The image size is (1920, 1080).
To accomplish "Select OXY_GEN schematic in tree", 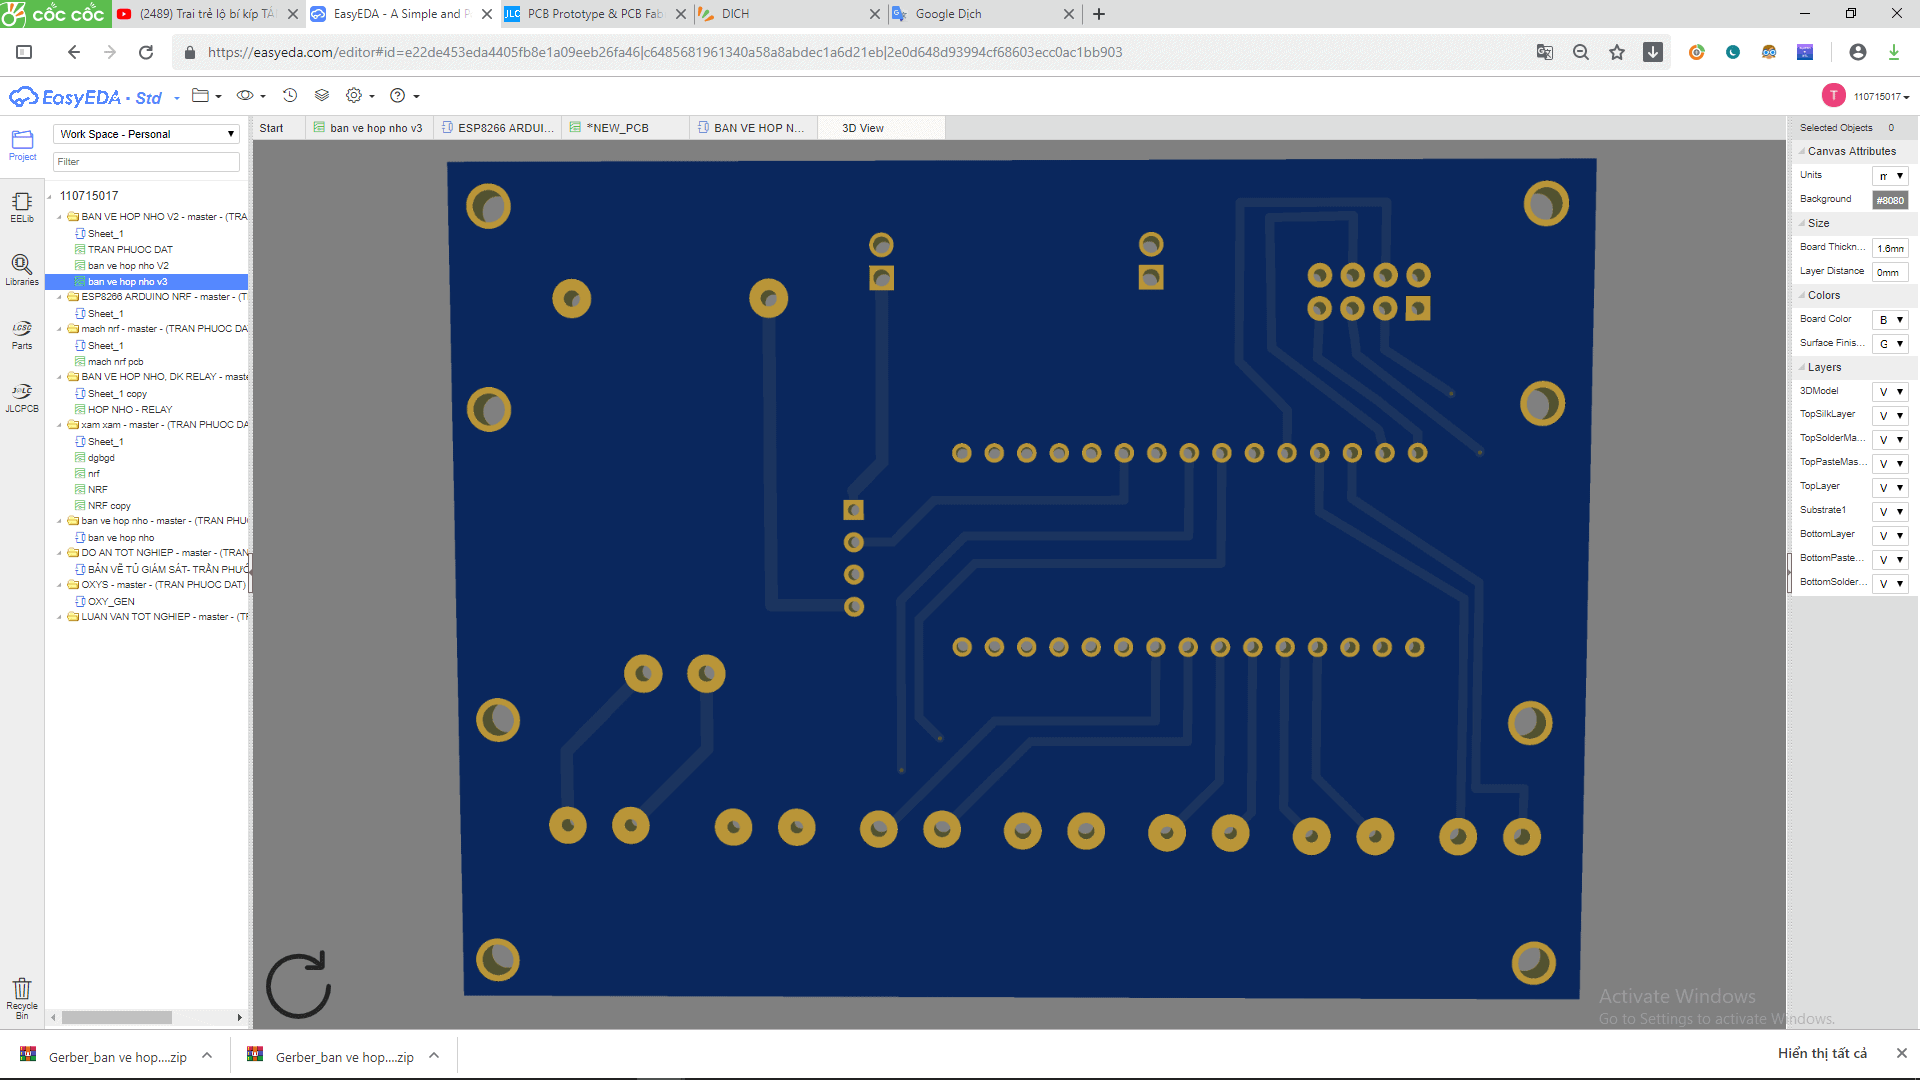I will 105,602.
